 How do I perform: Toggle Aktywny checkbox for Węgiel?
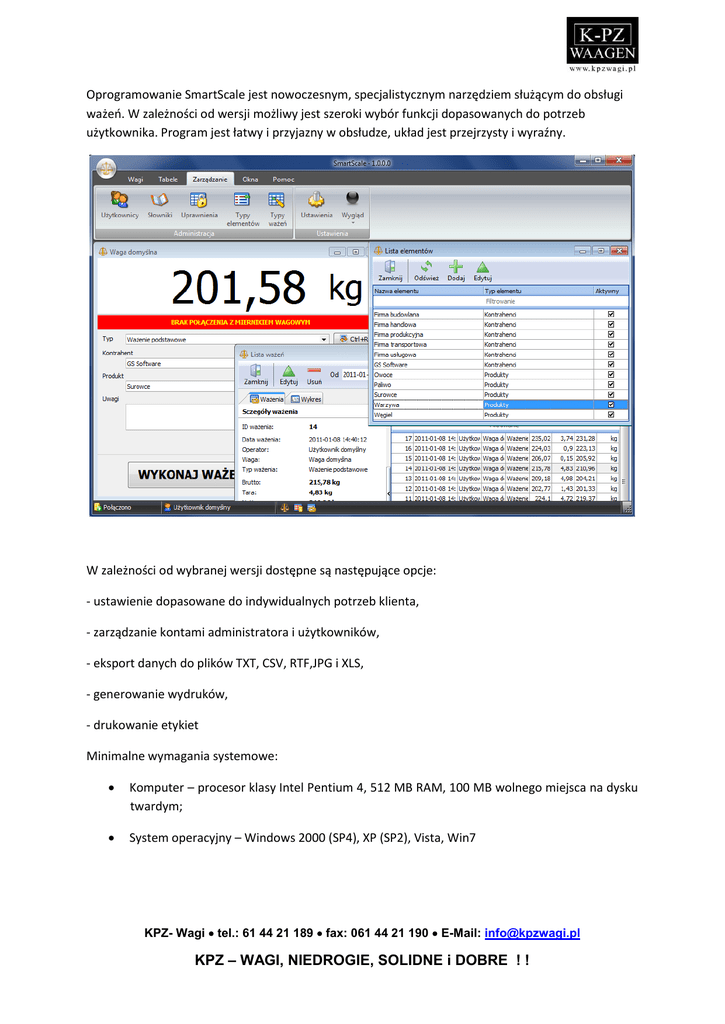611,414
